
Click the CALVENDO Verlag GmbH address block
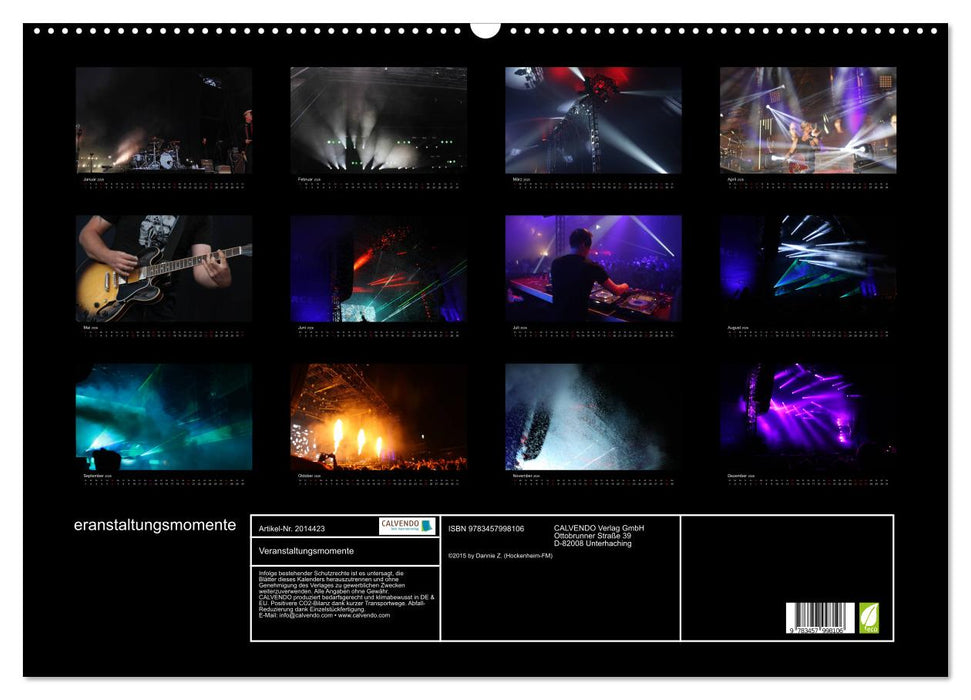click(599, 535)
